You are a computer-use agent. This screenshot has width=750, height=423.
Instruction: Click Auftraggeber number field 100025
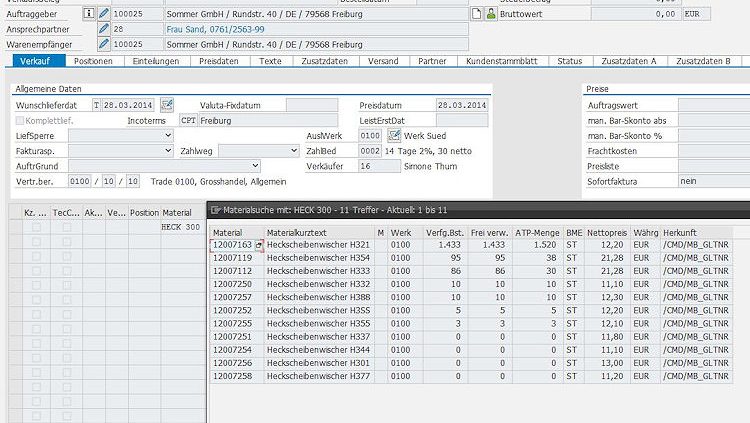click(x=137, y=14)
